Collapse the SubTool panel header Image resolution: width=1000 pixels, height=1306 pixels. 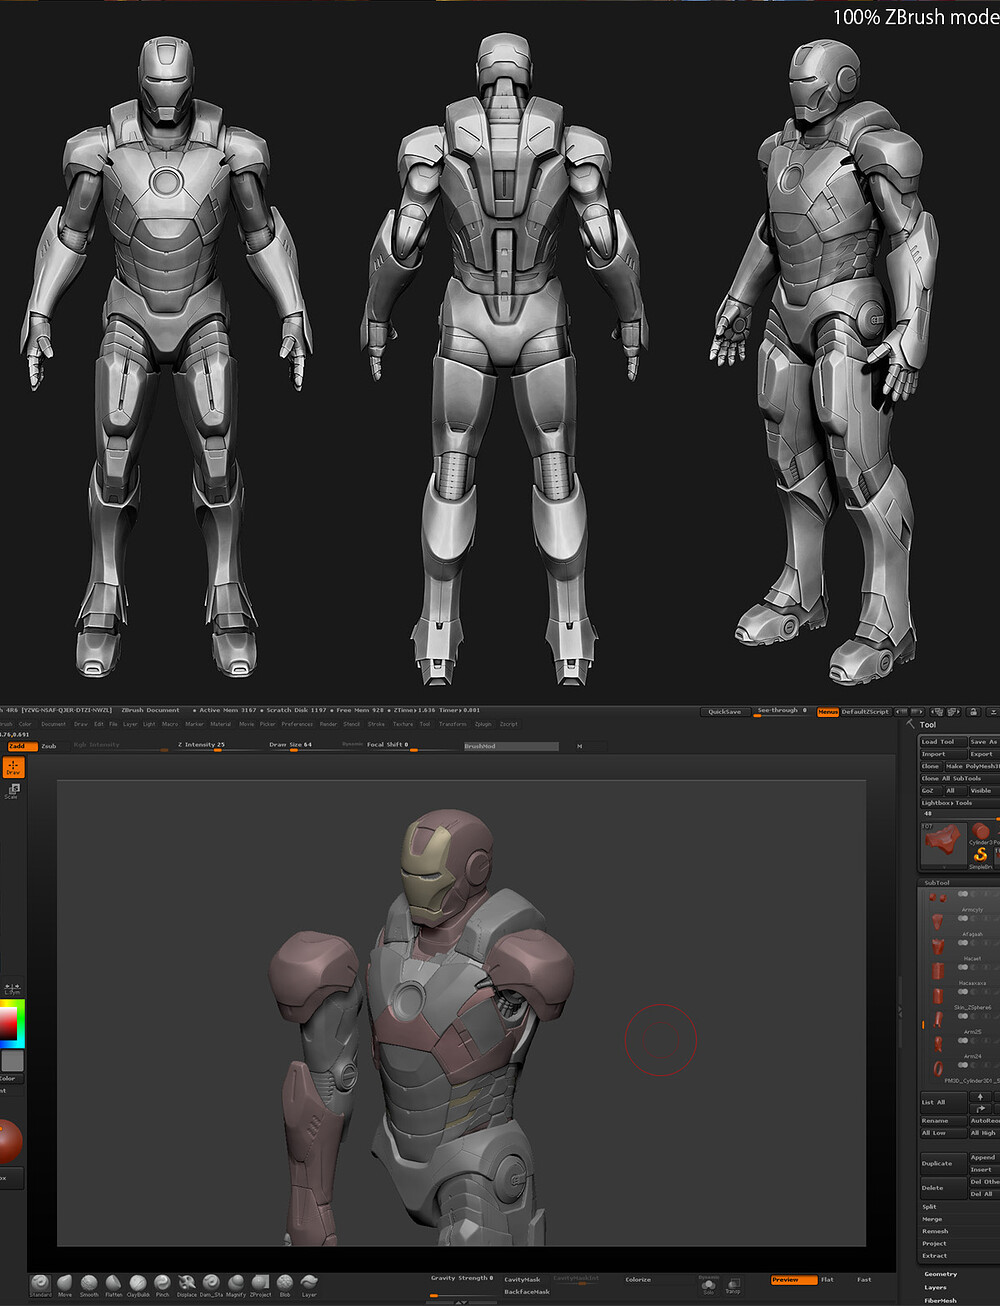pos(937,883)
